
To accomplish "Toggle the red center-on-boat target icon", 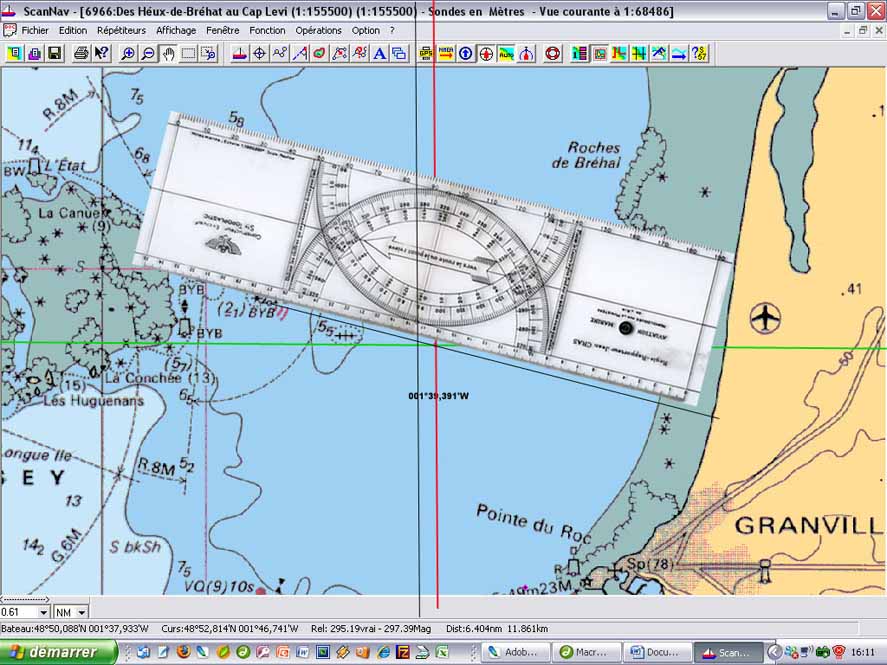I will coord(486,54).
